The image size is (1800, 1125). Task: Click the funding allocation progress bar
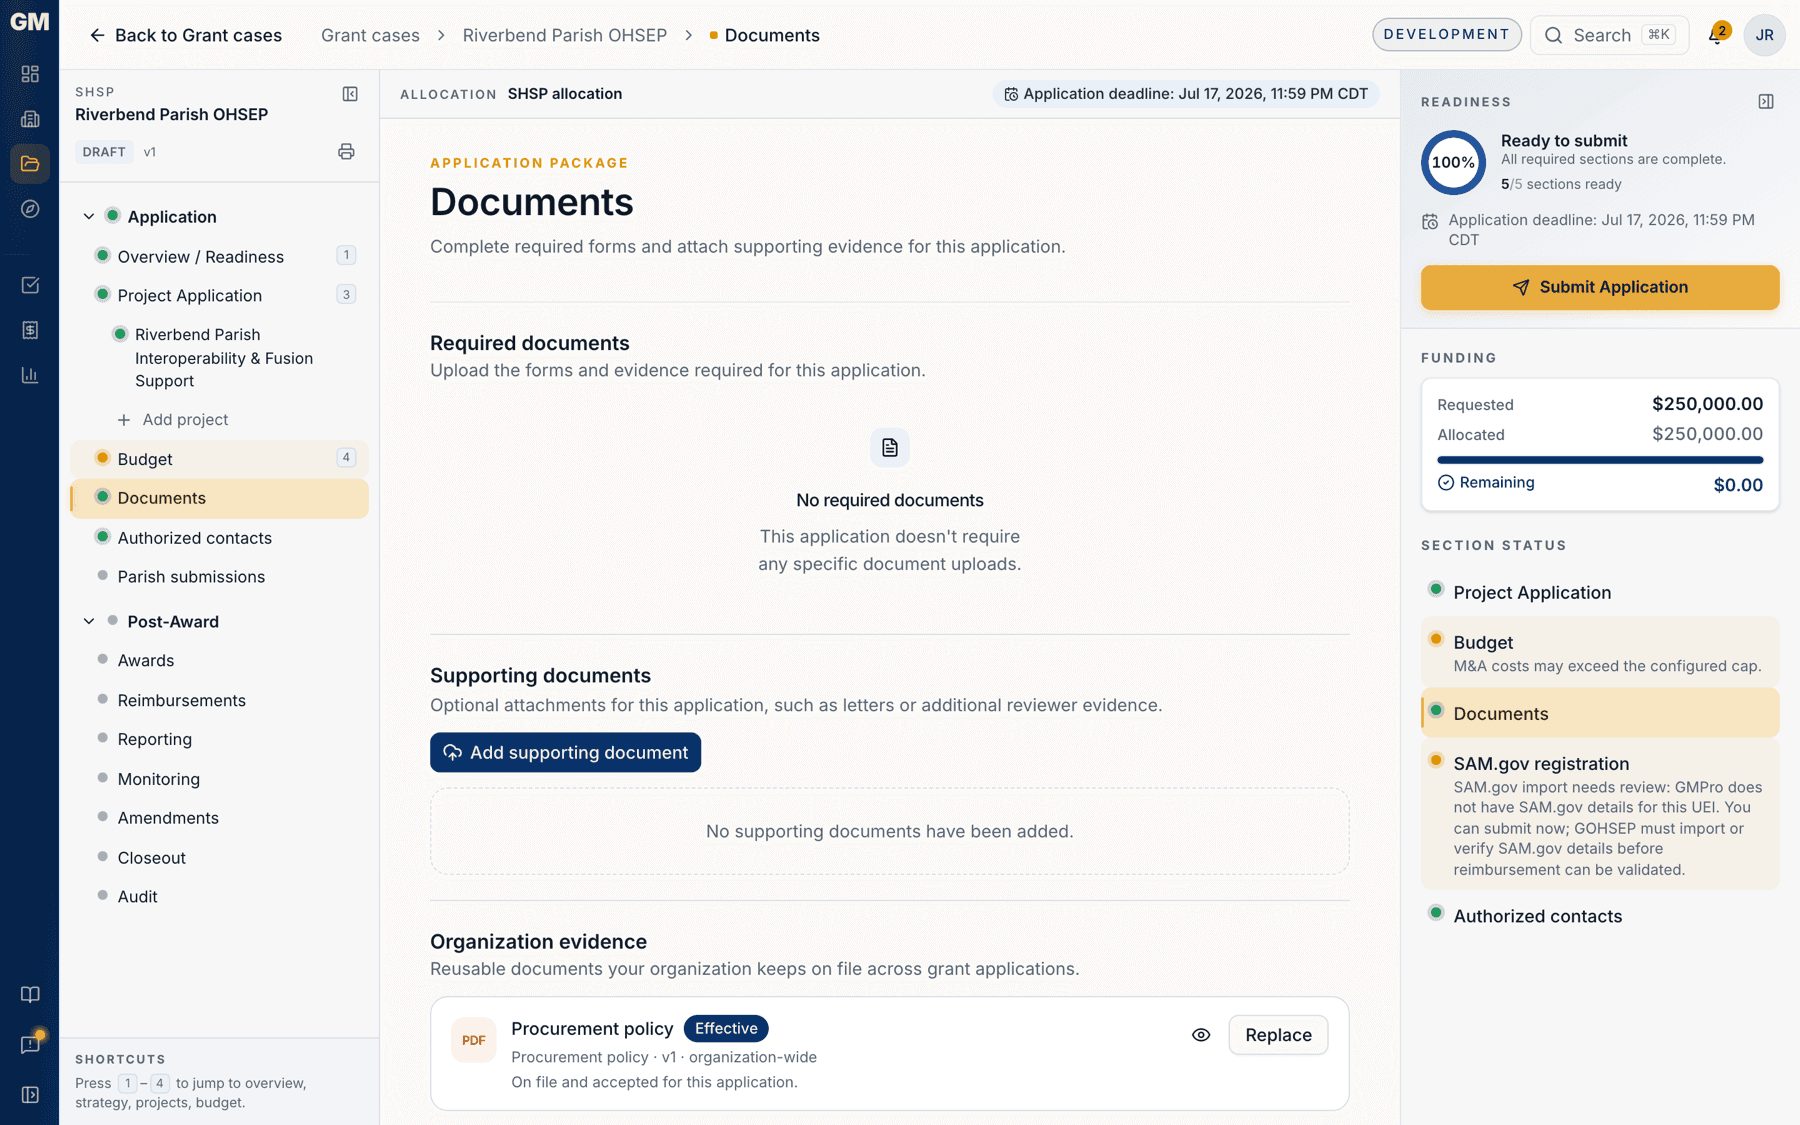click(x=1600, y=460)
